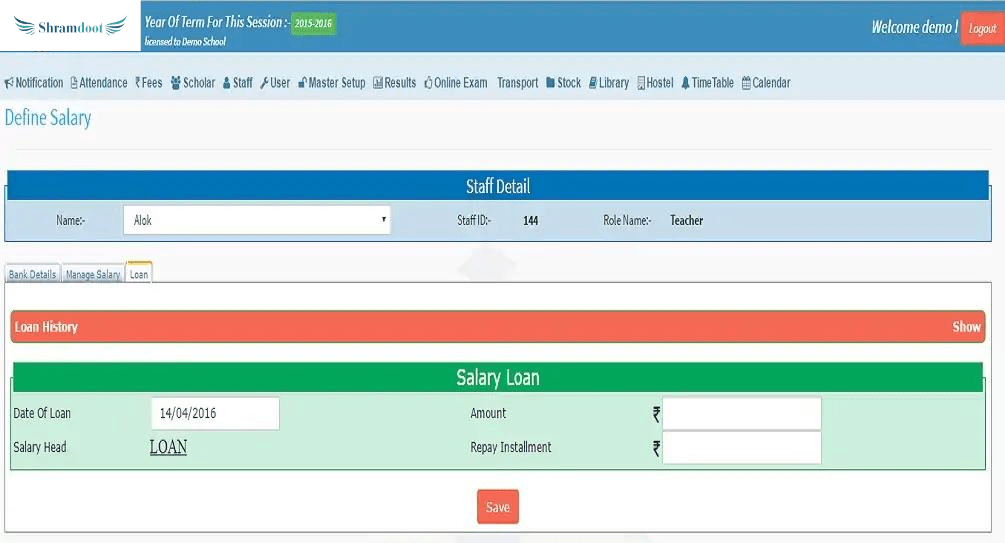Click the LOAN salary head link
This screenshot has width=1005, height=543.
[x=168, y=447]
